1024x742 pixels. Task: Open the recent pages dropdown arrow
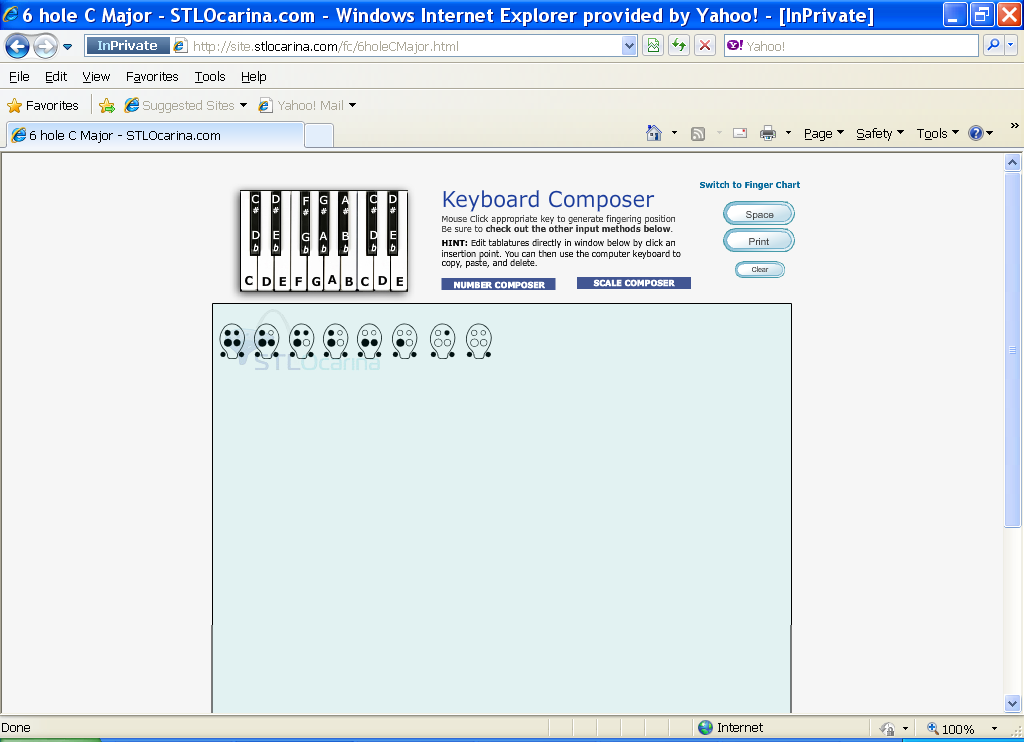(x=67, y=47)
